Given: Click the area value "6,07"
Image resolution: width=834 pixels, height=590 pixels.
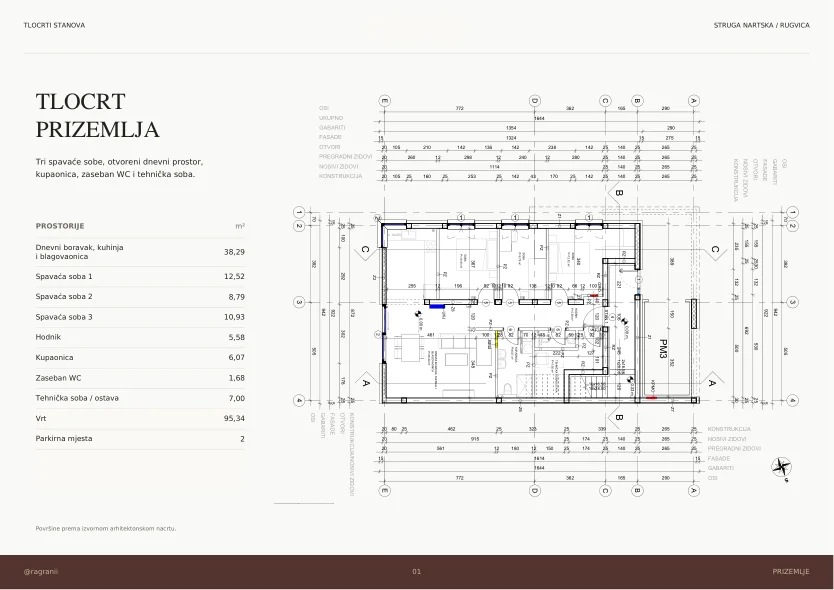Looking at the screenshot, I should coord(237,358).
